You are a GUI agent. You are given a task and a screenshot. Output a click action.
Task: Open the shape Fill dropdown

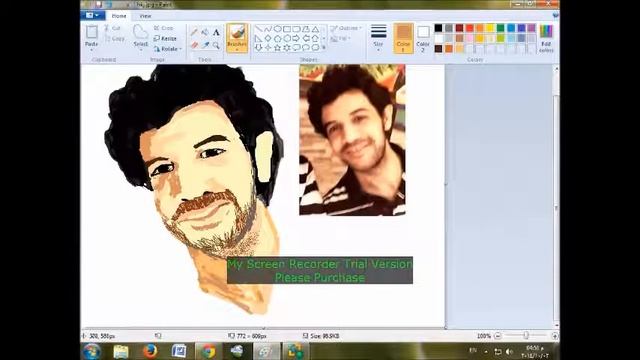coord(340,39)
